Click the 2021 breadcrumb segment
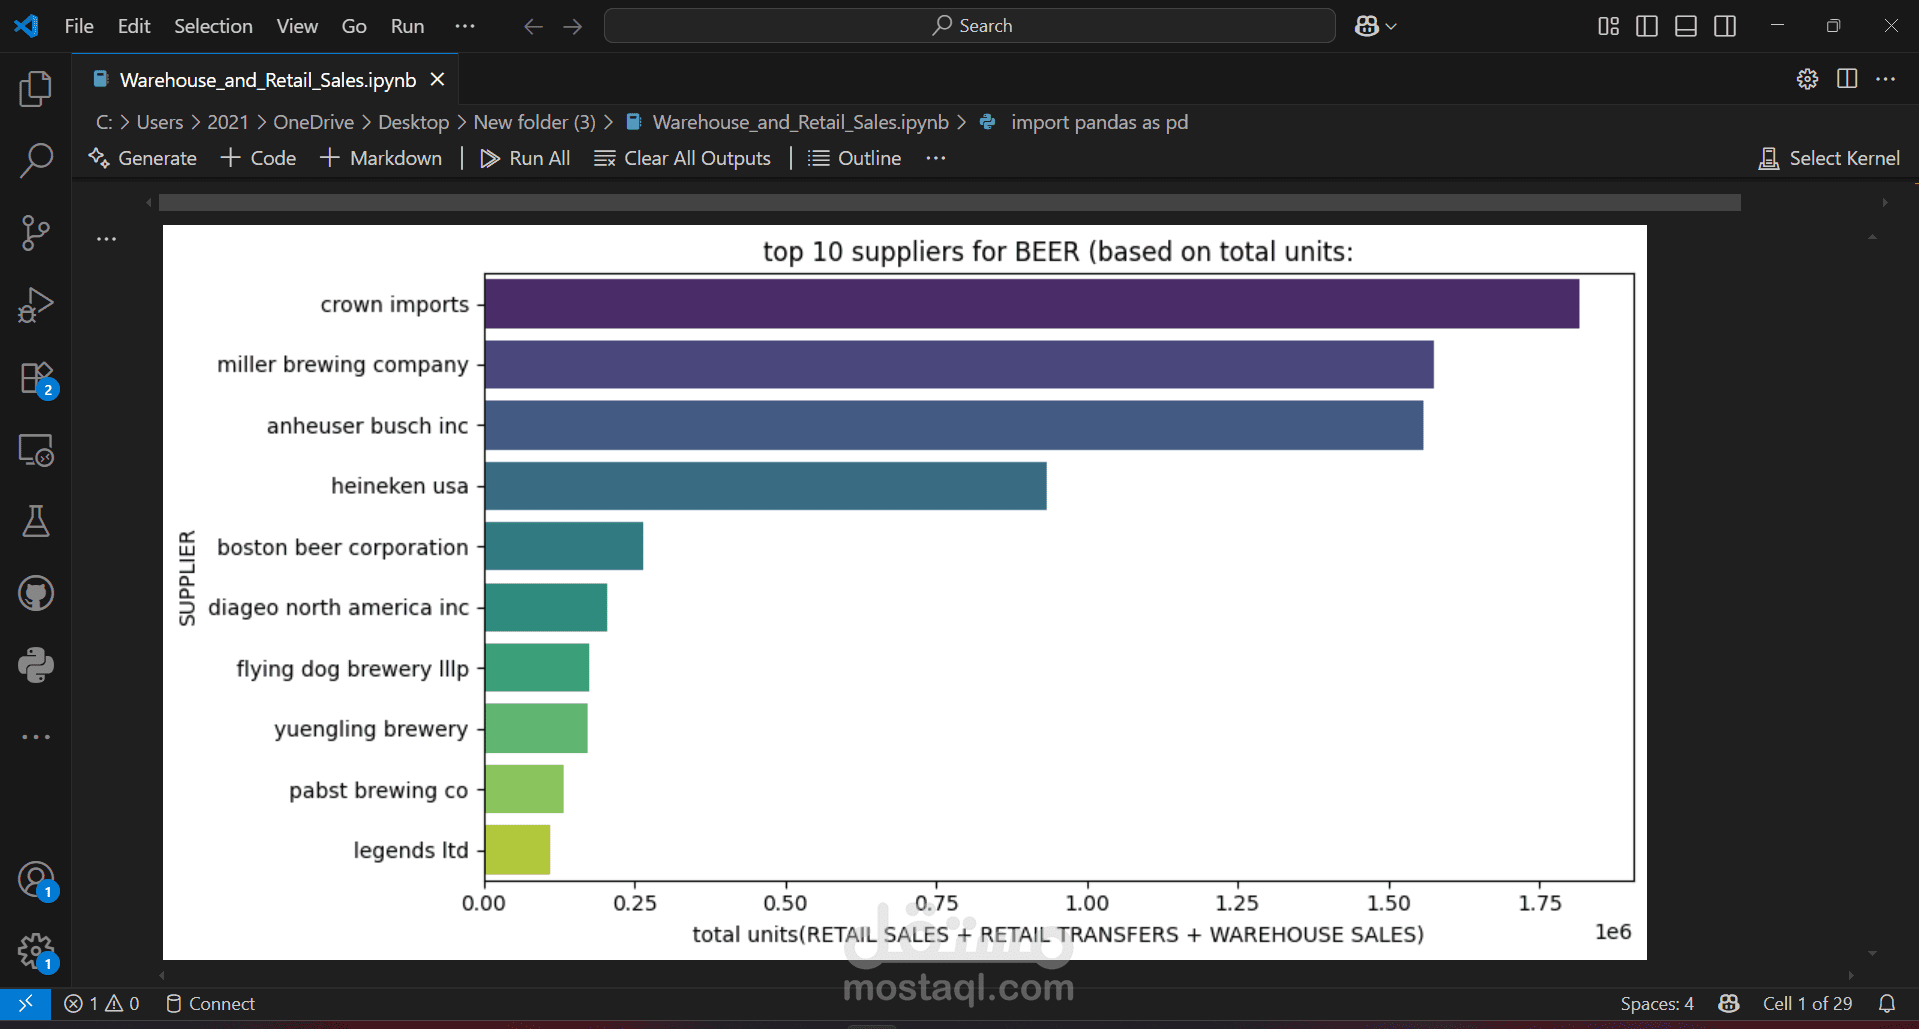 [228, 122]
